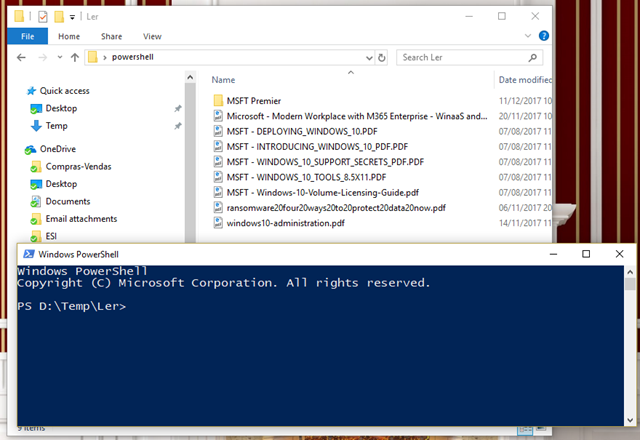Click the Search Ler box
This screenshot has height=440, width=640.
pos(469,58)
